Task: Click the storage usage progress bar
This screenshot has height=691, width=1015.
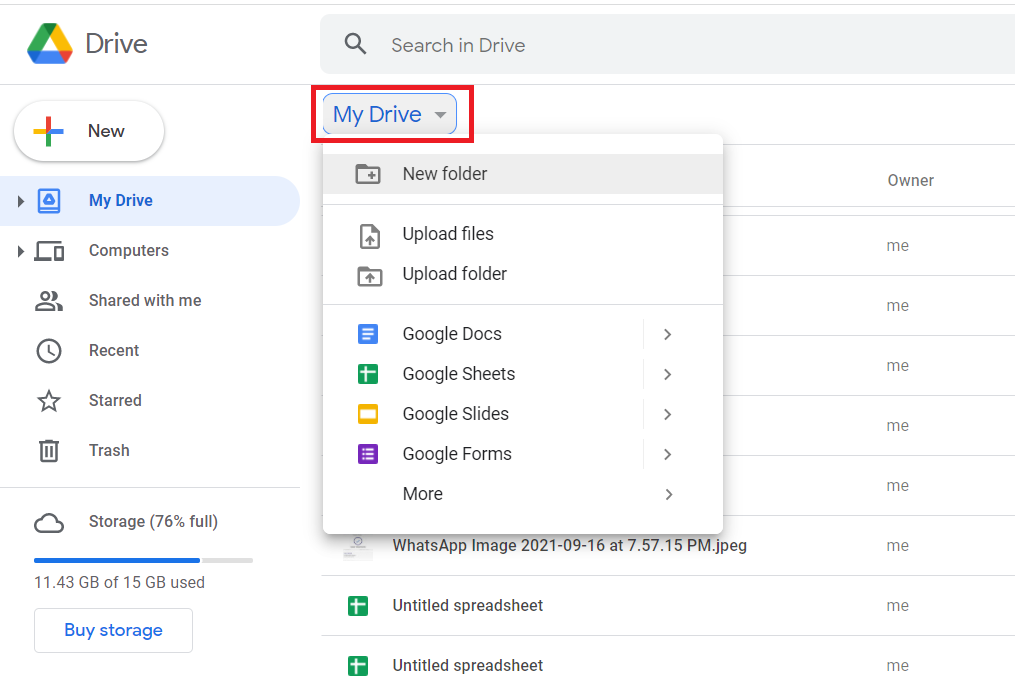Action: pyautogui.click(x=143, y=560)
